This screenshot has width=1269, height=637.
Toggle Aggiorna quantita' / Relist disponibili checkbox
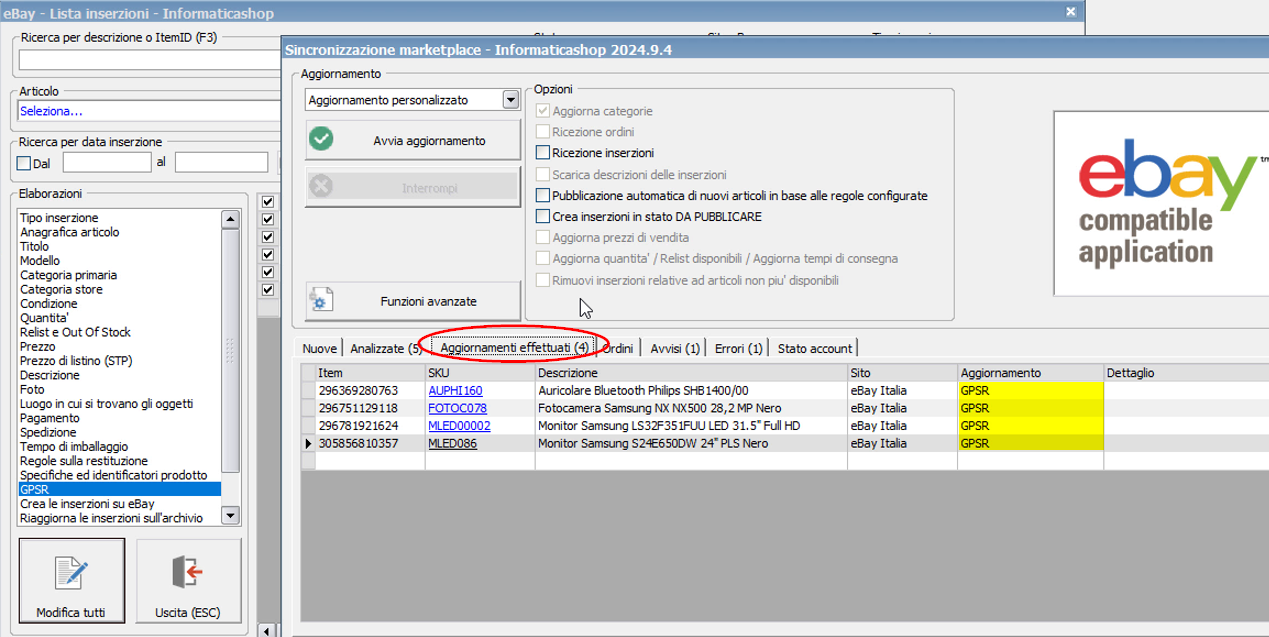(543, 259)
